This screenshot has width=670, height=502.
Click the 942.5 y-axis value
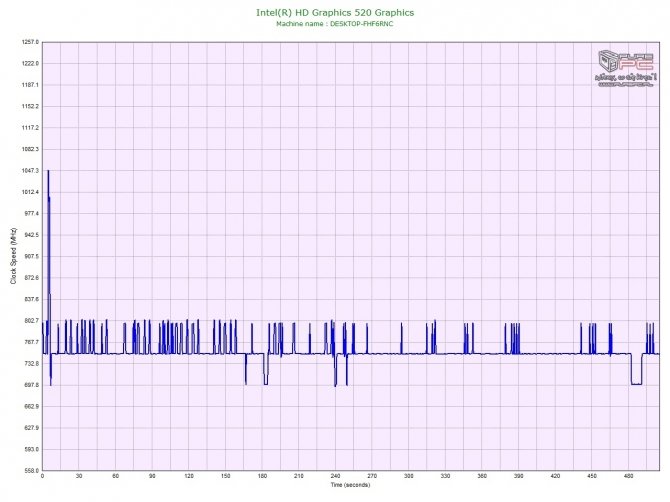tap(32, 235)
